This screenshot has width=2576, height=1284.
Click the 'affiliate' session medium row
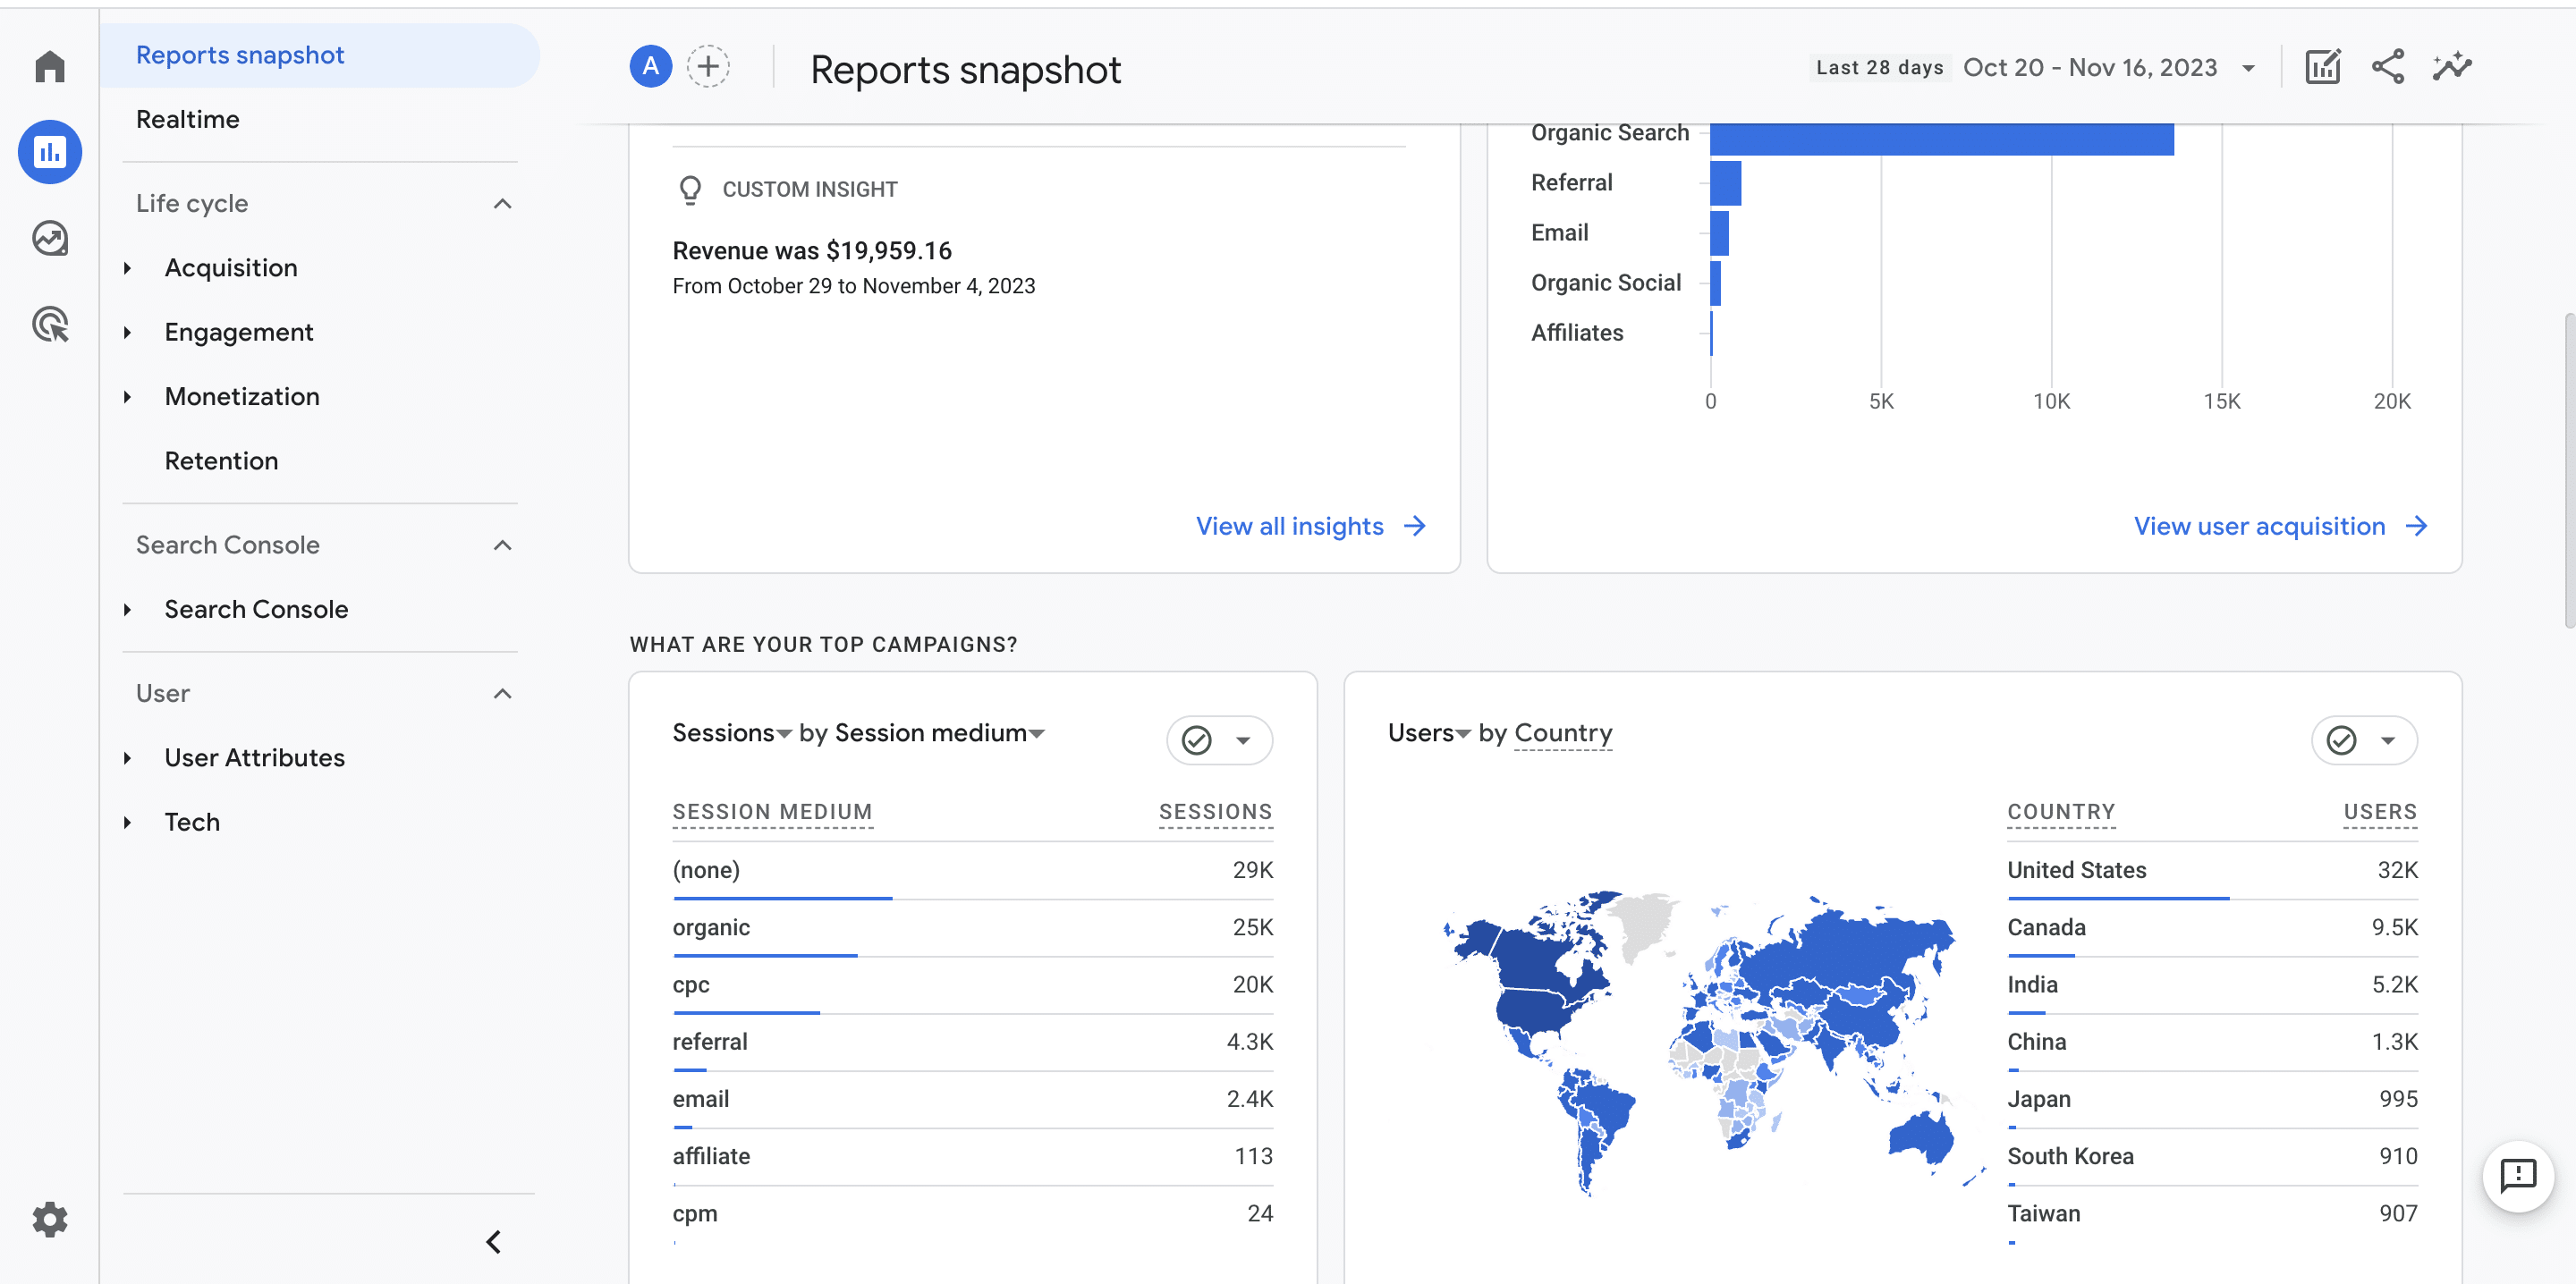pyautogui.click(x=972, y=1157)
